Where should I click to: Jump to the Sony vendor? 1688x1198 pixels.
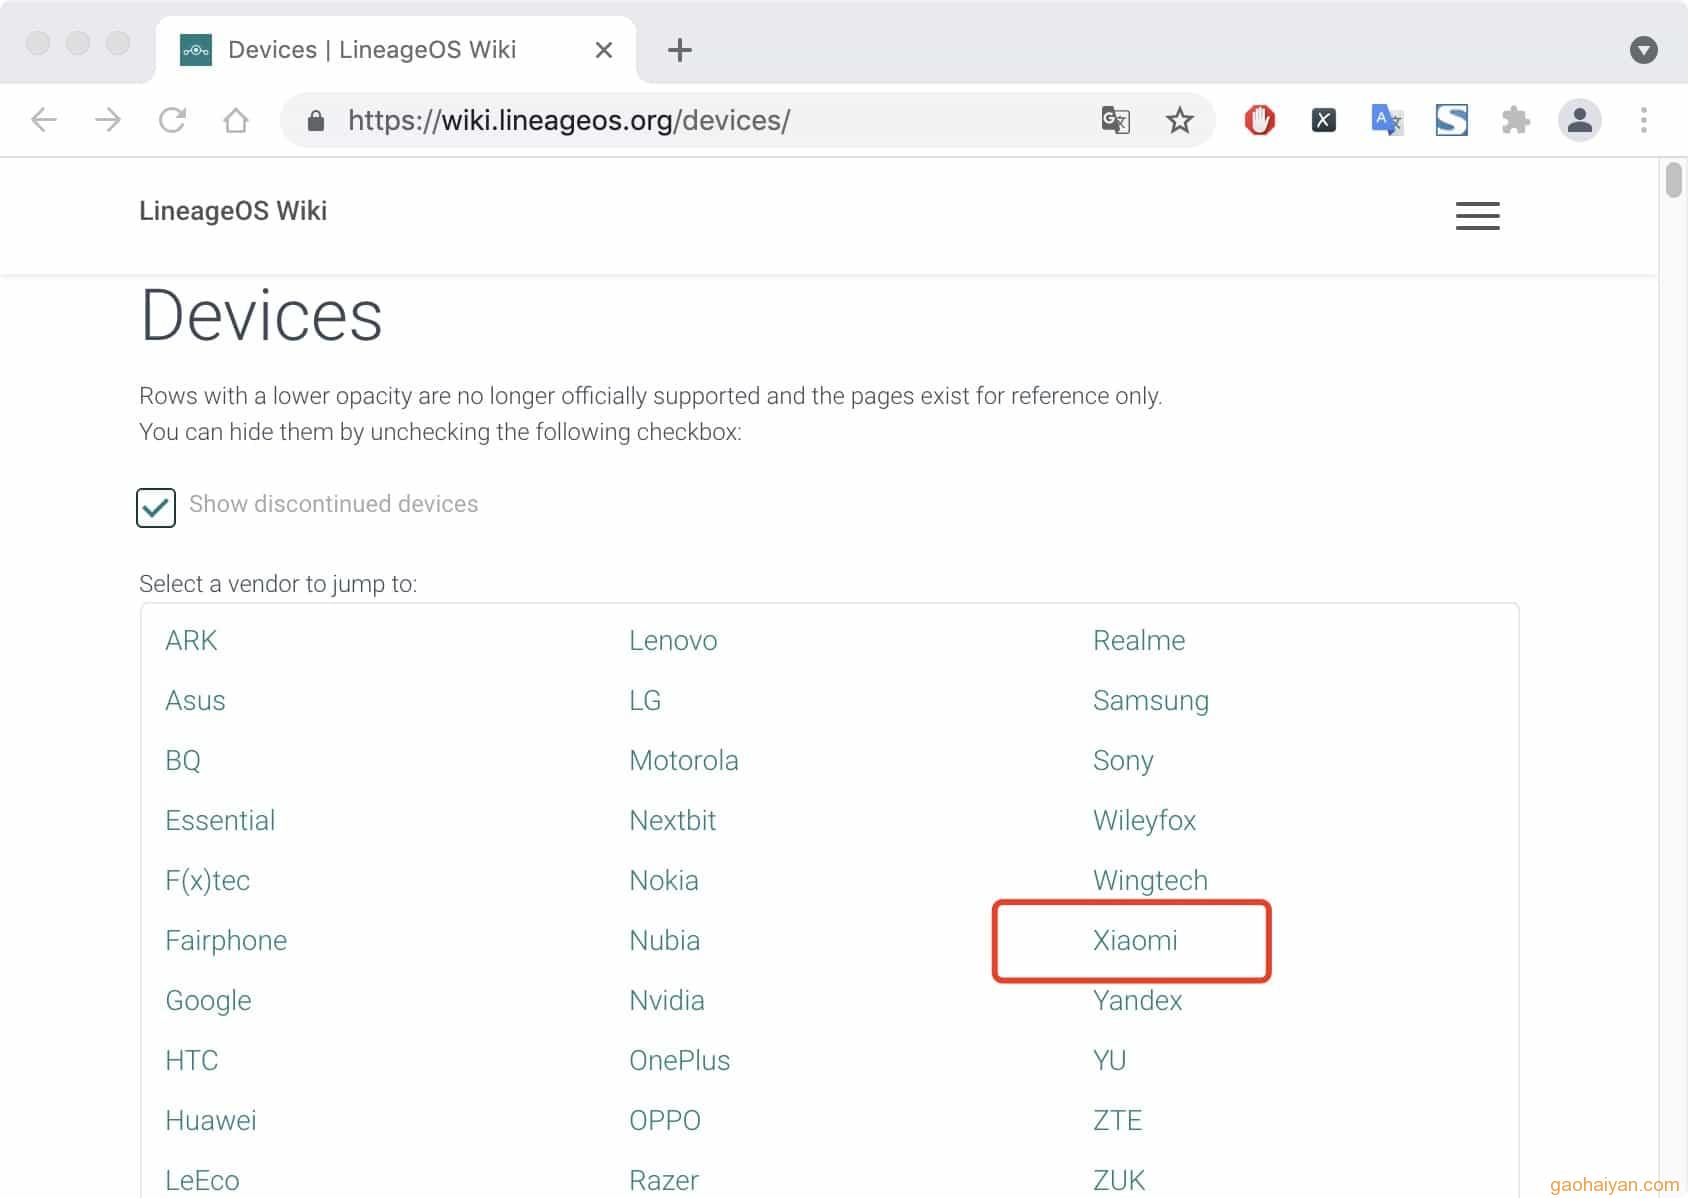pos(1123,760)
